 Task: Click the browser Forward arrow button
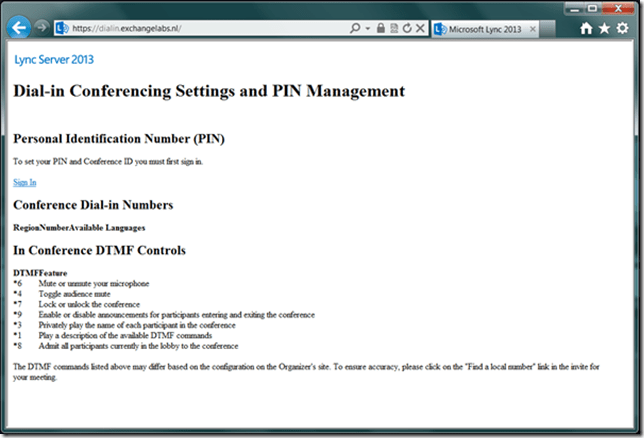[40, 28]
